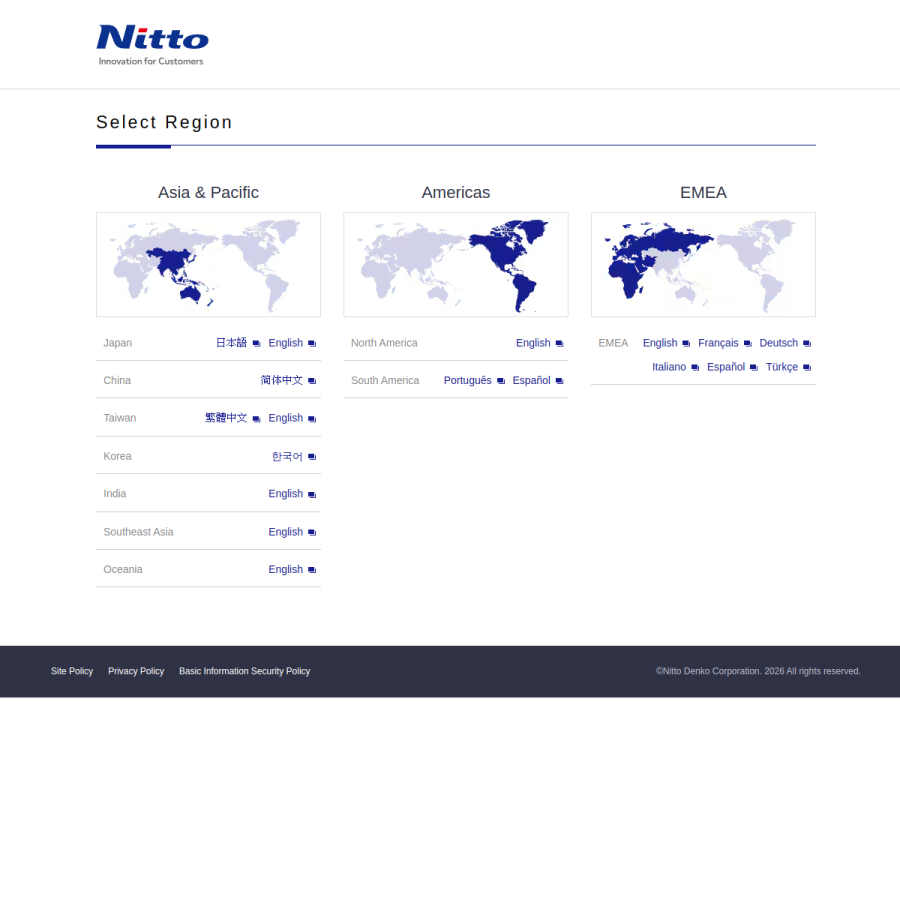This screenshot has height=900, width=900.
Task: Click new-window icon beside Japan 日本語
Action: point(257,344)
